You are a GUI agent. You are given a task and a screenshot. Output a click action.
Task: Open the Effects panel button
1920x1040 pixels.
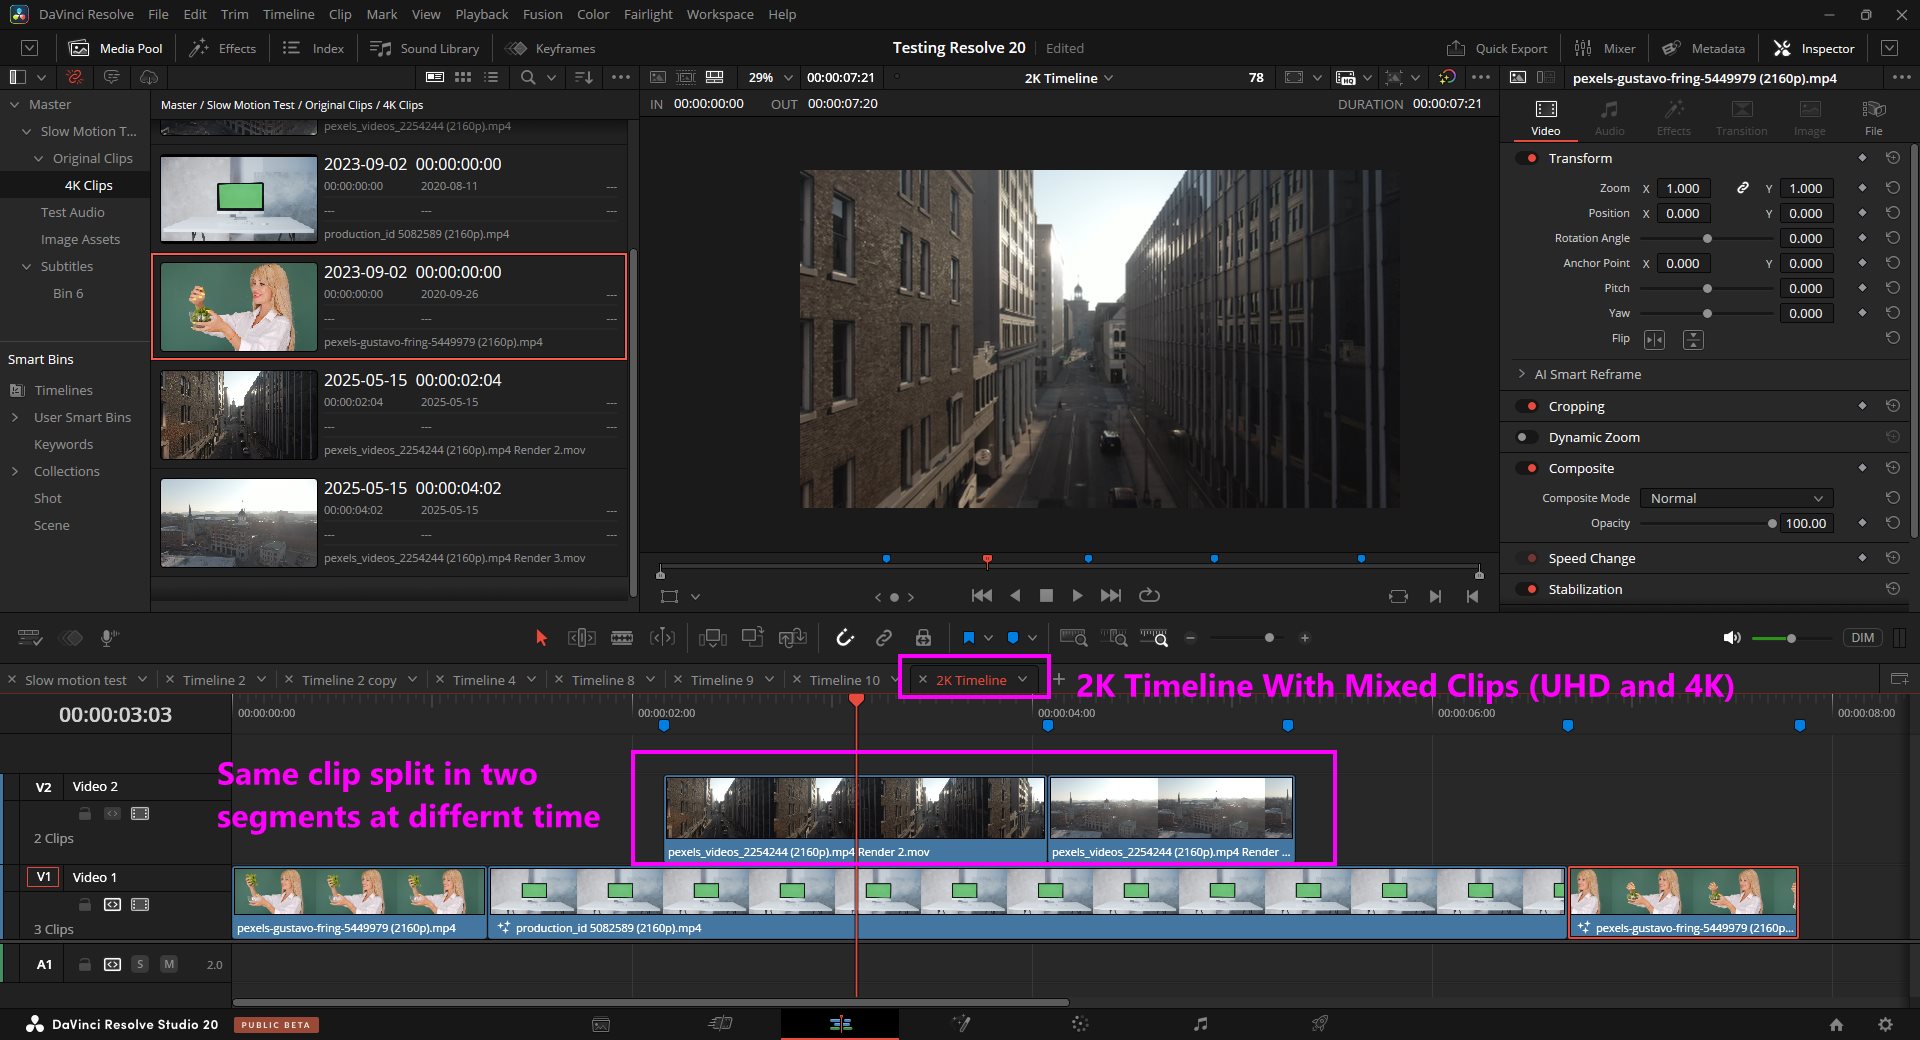(x=224, y=48)
